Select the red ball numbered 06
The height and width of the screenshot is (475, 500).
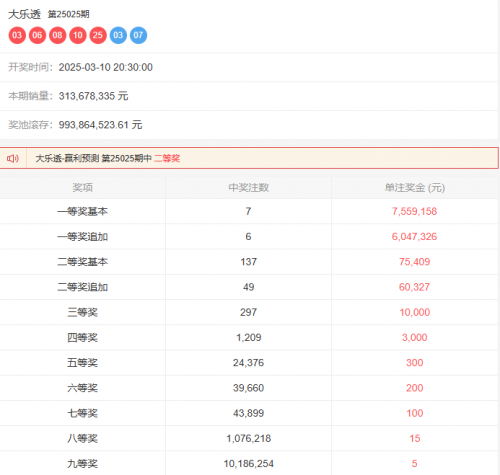click(x=37, y=35)
